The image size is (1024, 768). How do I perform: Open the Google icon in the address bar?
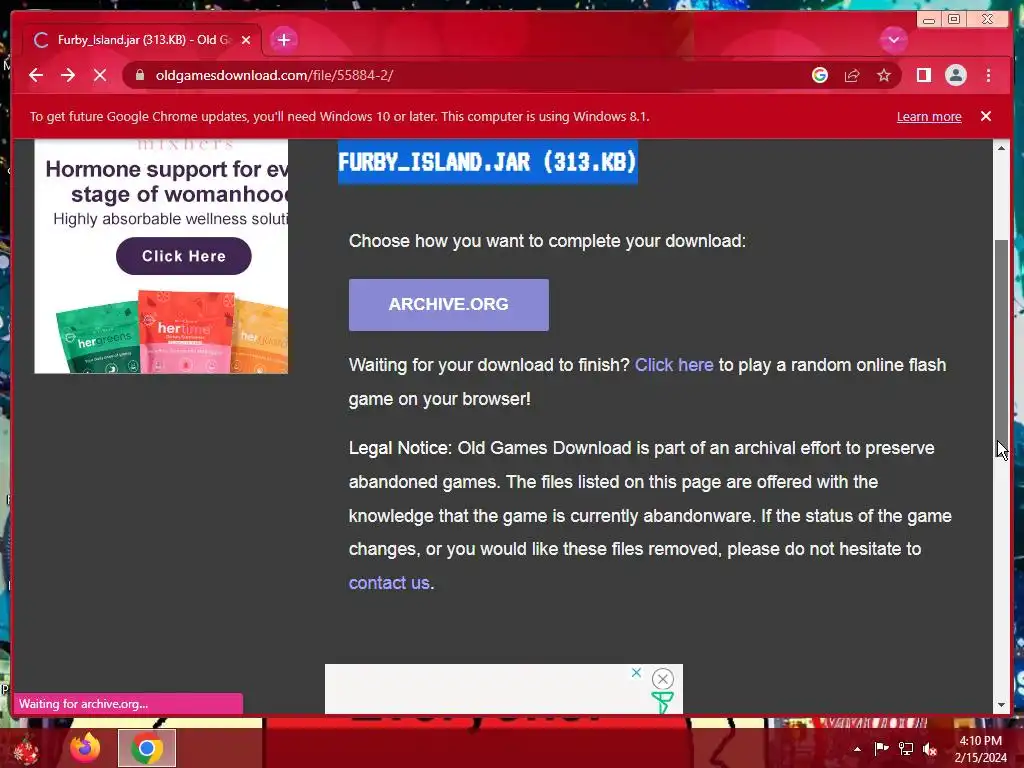820,75
